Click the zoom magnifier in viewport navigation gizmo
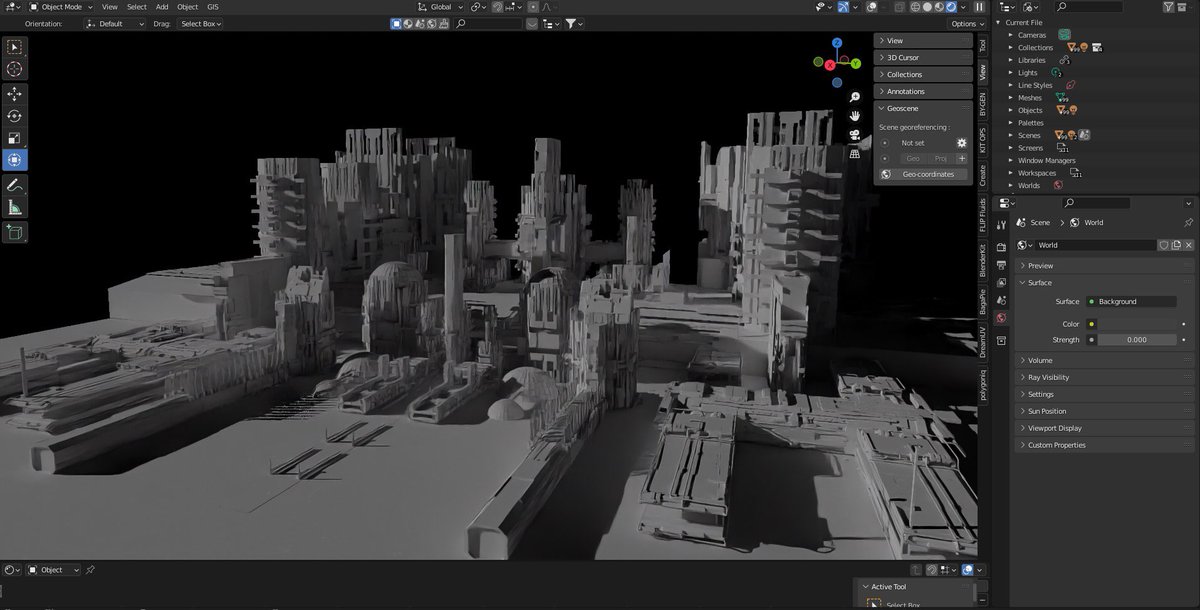 pos(853,96)
